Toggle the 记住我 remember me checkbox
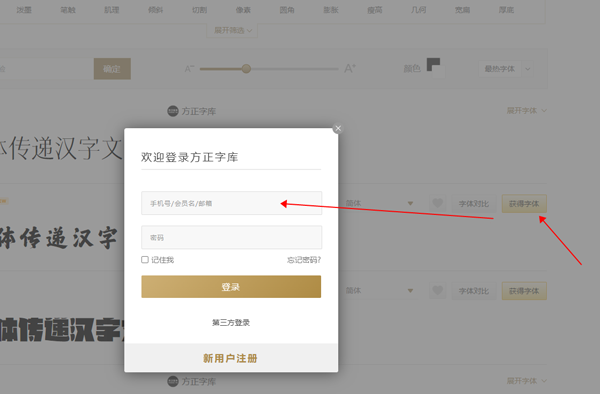The width and height of the screenshot is (600, 394). pos(145,260)
